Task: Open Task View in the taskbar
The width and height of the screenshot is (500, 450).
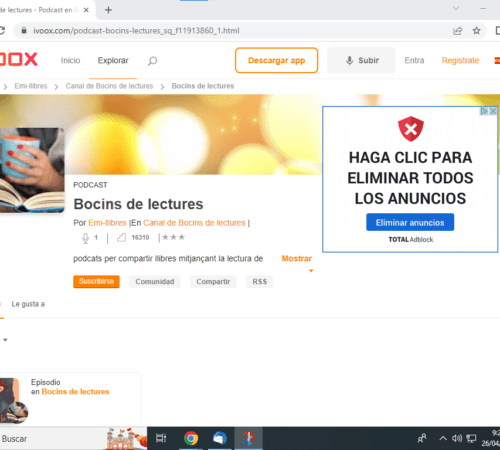Action: click(x=161, y=438)
